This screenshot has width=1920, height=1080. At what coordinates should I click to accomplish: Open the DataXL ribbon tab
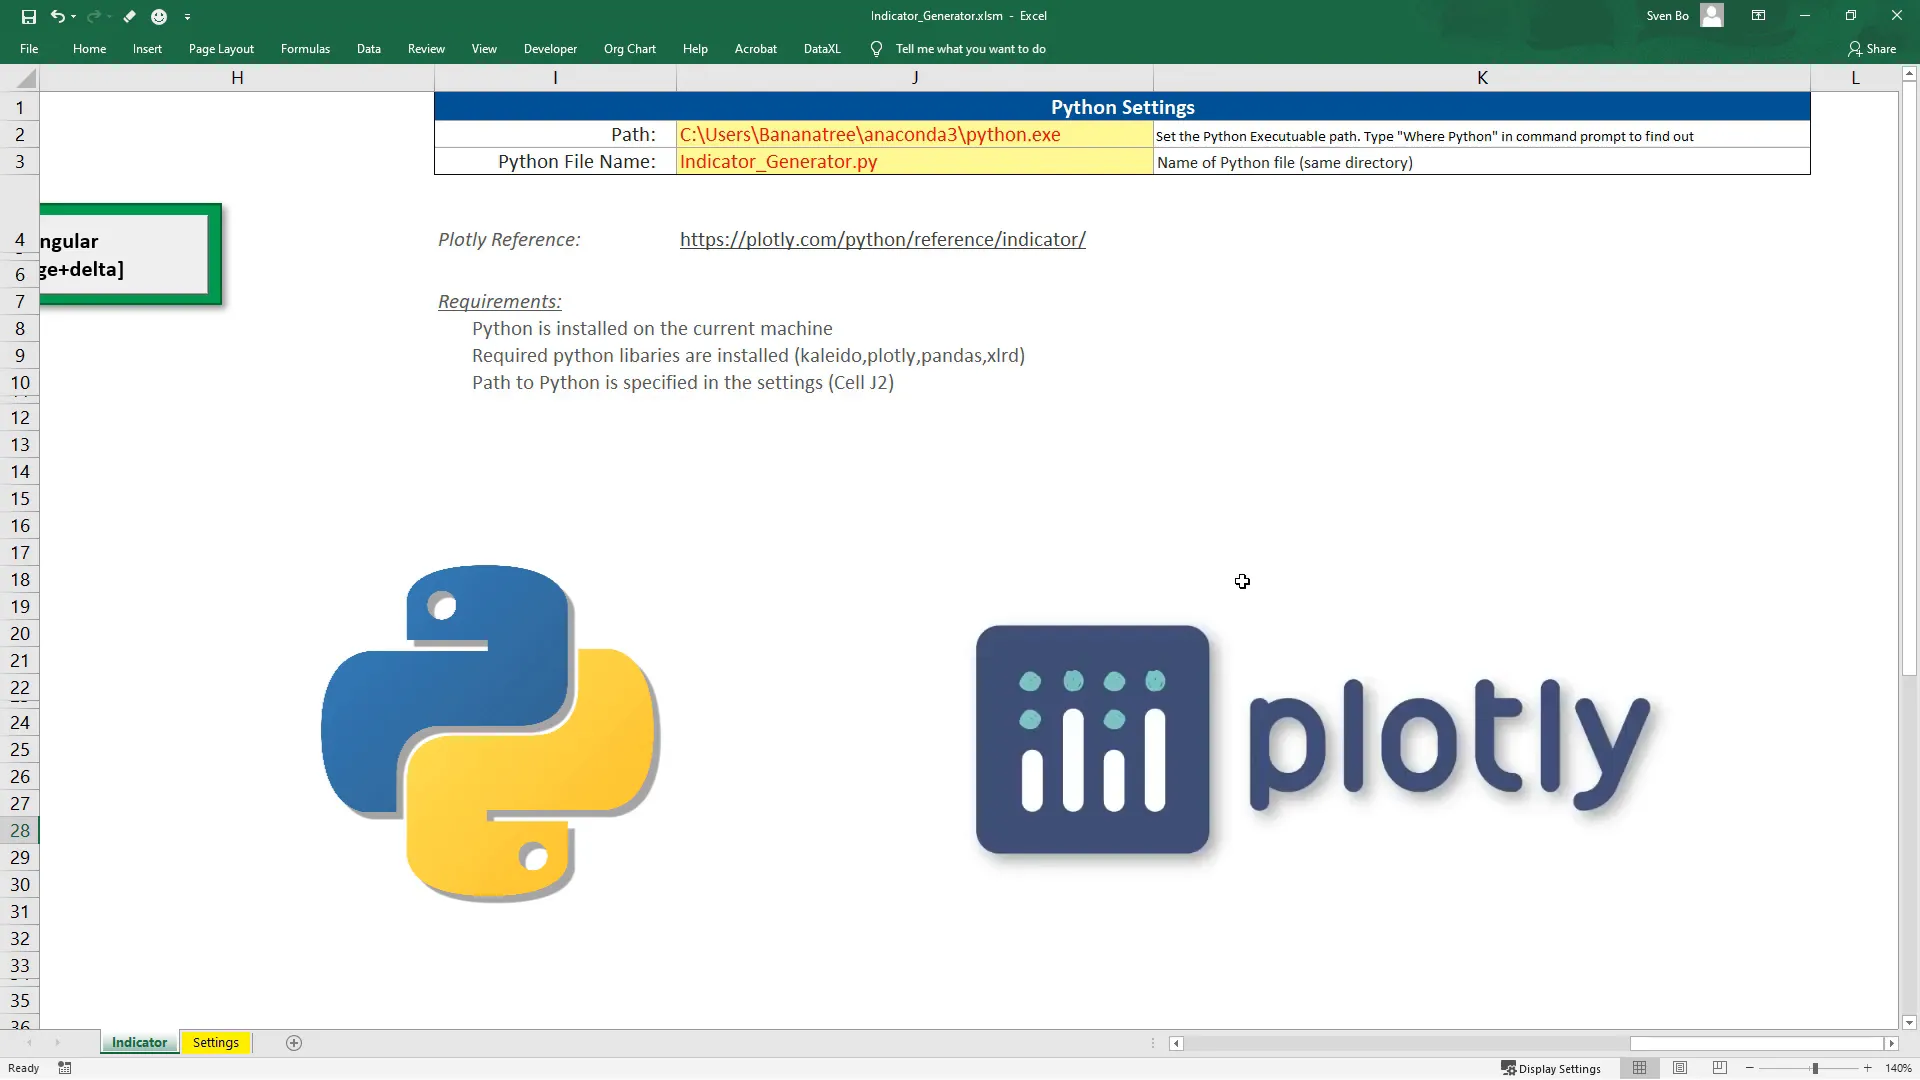[x=822, y=48]
